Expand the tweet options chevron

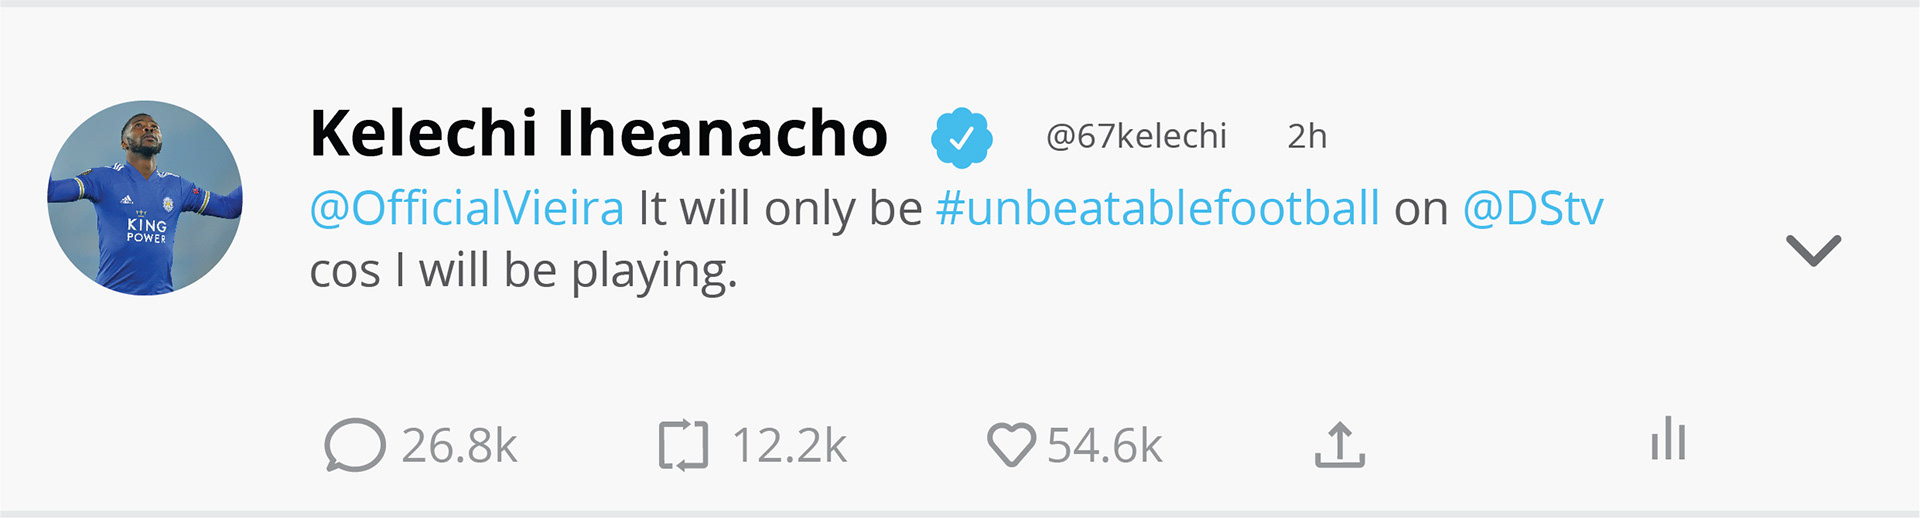point(1813,250)
